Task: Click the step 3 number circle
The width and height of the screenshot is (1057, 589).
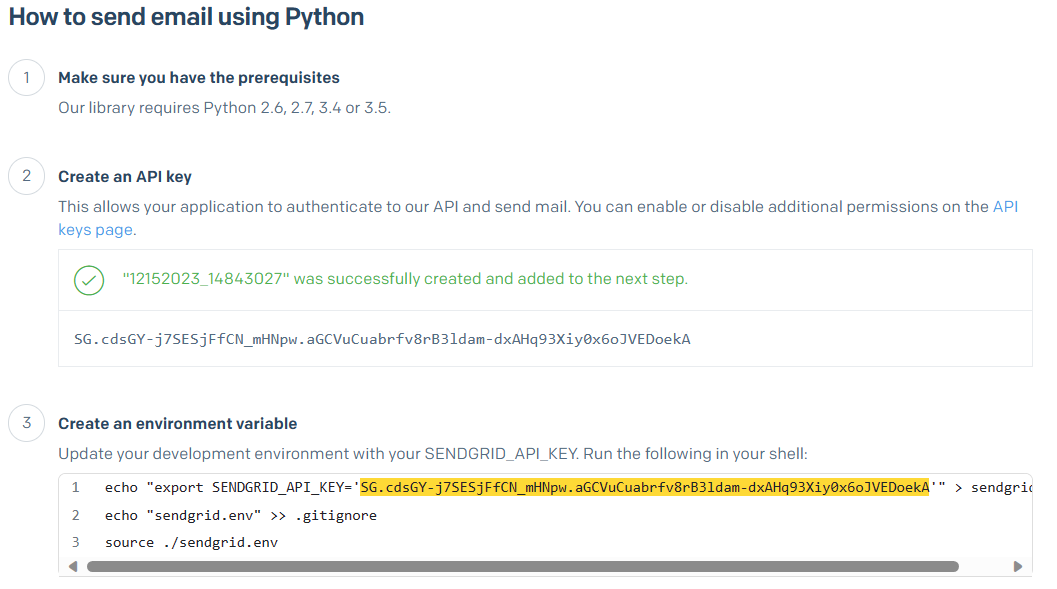Action: (x=27, y=423)
